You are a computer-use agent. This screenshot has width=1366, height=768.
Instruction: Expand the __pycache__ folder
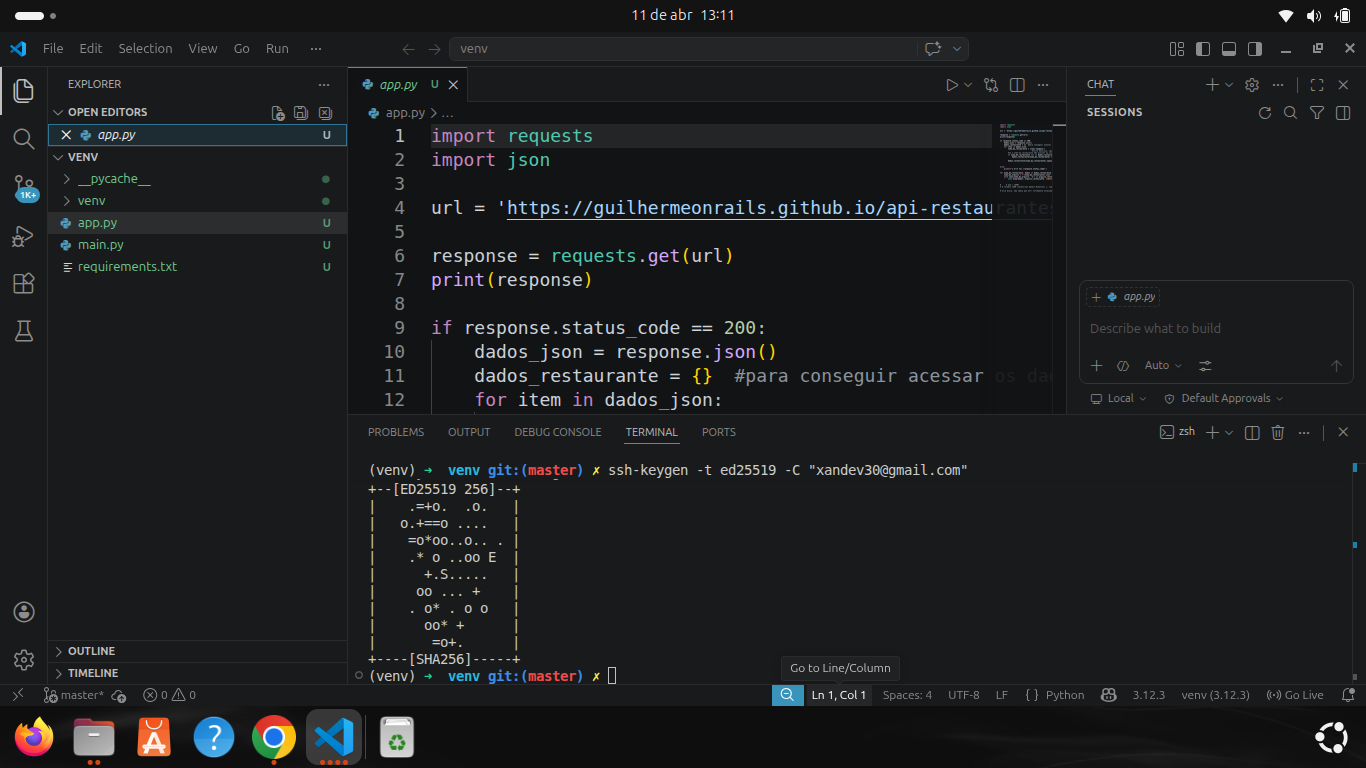[x=113, y=179]
